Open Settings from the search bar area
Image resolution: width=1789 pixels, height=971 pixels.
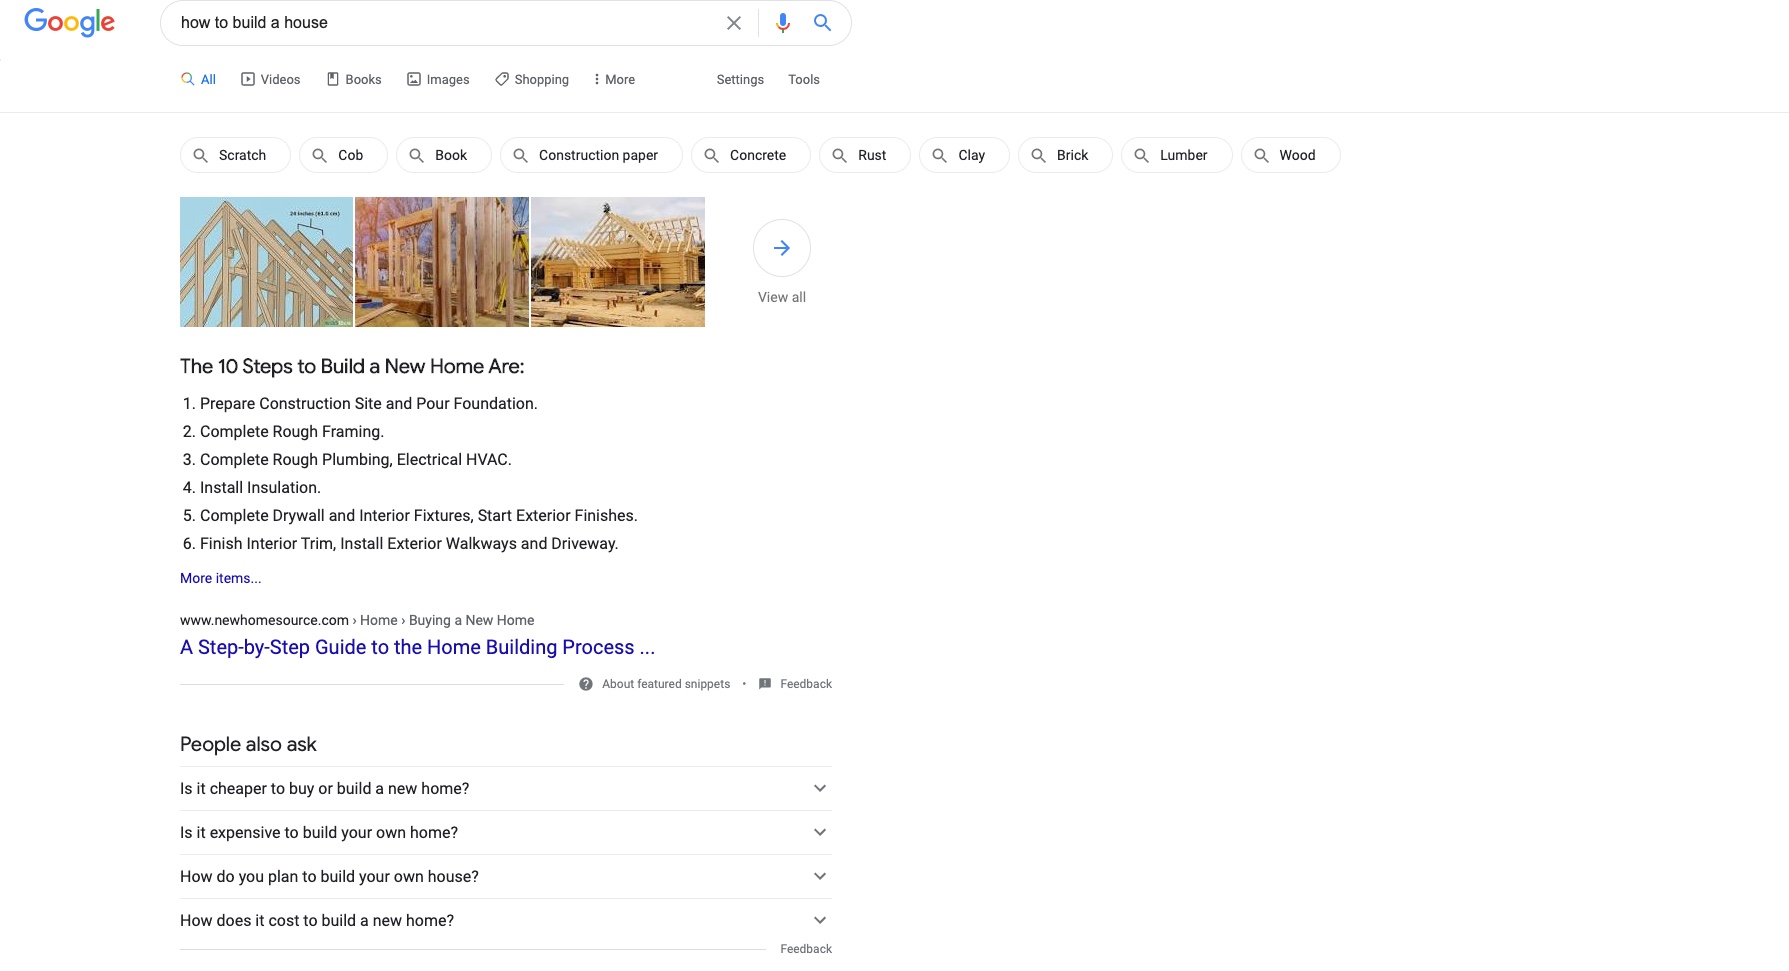(739, 78)
